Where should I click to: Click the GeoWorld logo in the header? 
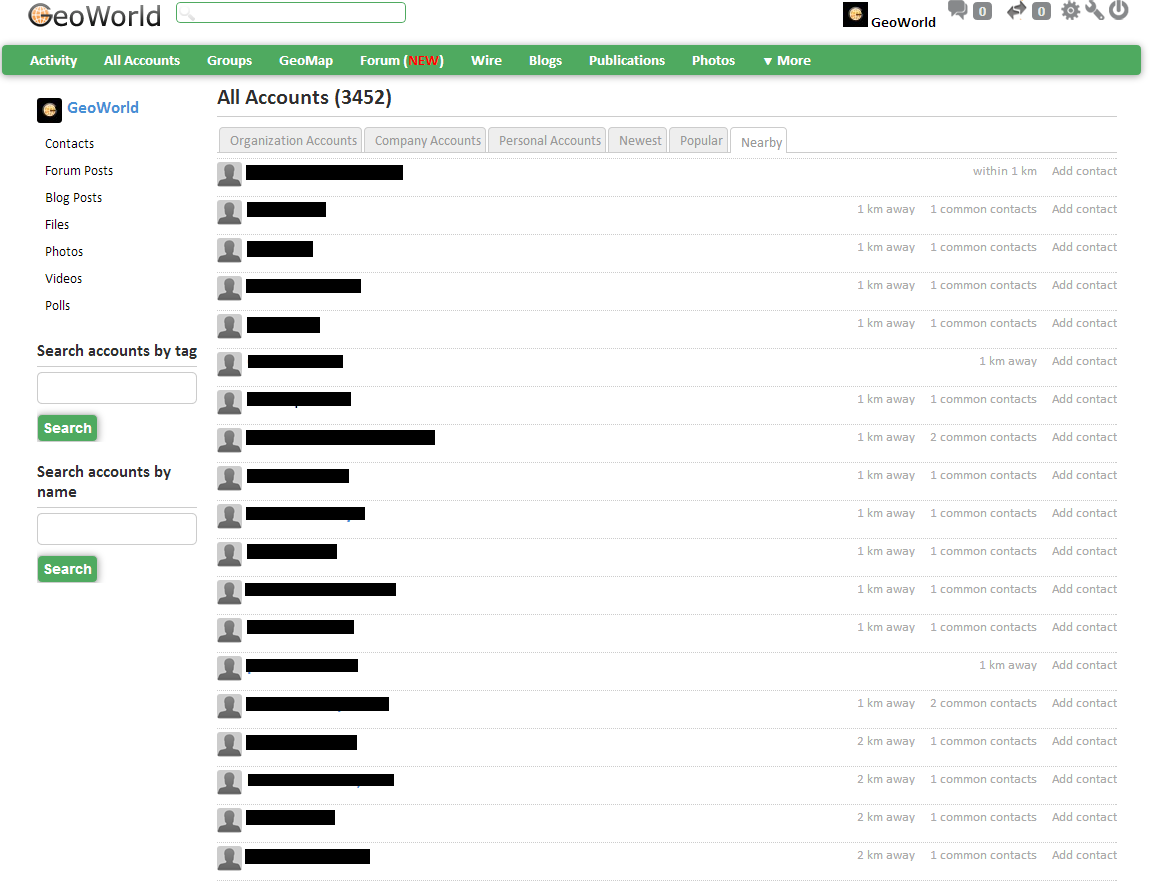[94, 15]
